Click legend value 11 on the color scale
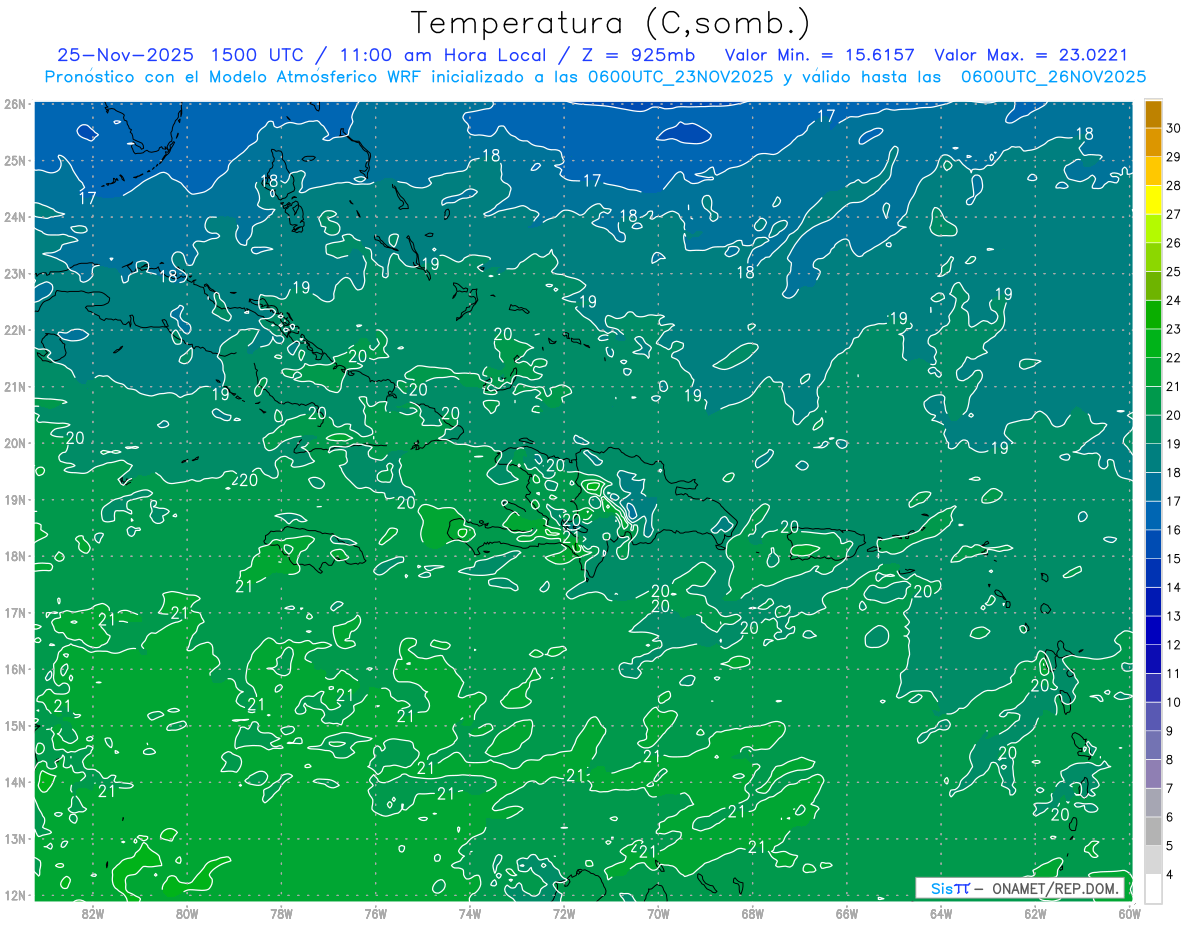Viewport: 1200px width, 927px height. (x=1173, y=674)
